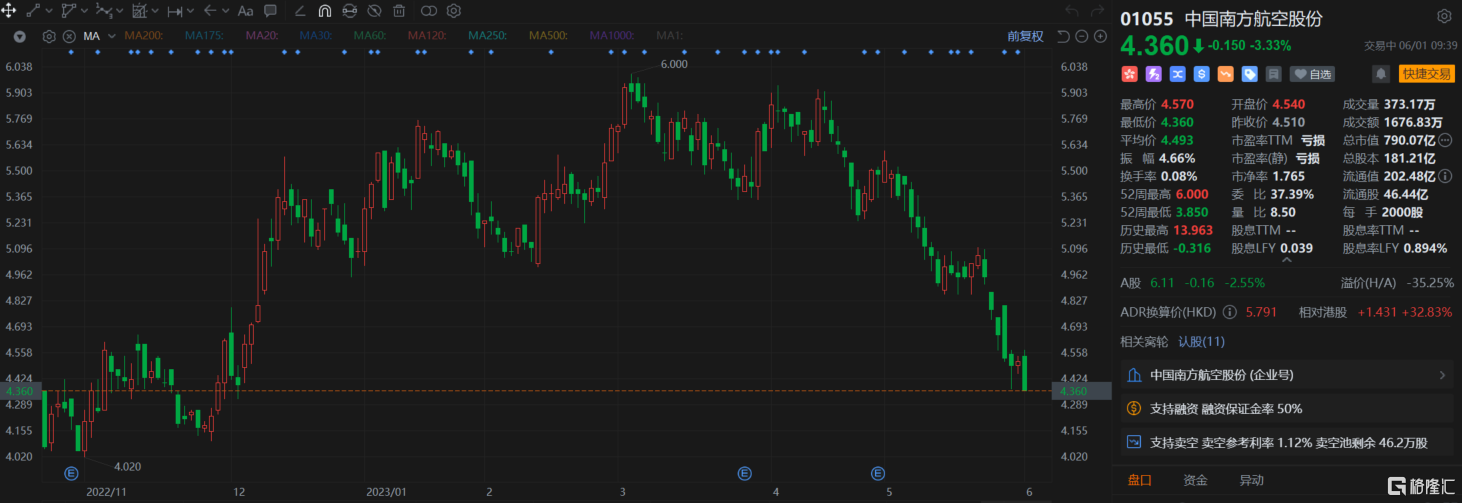The image size is (1462, 503).
Task: Click the A股 6.11 quote row
Action: point(1286,284)
